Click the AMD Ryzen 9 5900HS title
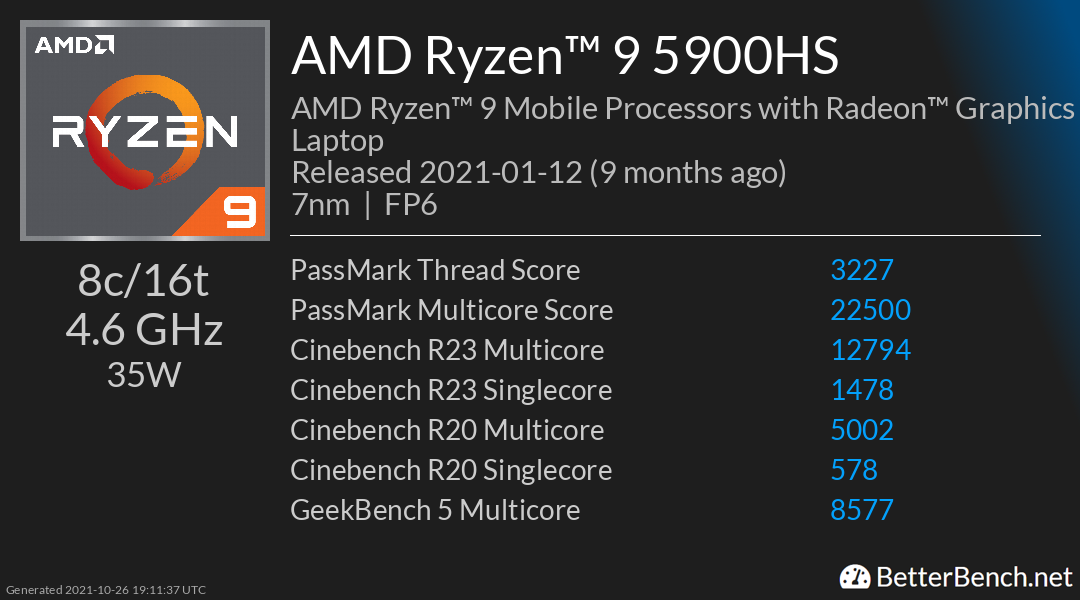Viewport: 1080px width, 600px height. (565, 57)
